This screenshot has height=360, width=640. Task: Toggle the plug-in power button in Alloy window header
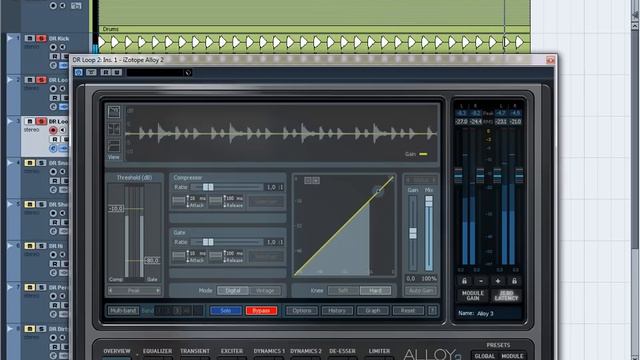(x=78, y=72)
